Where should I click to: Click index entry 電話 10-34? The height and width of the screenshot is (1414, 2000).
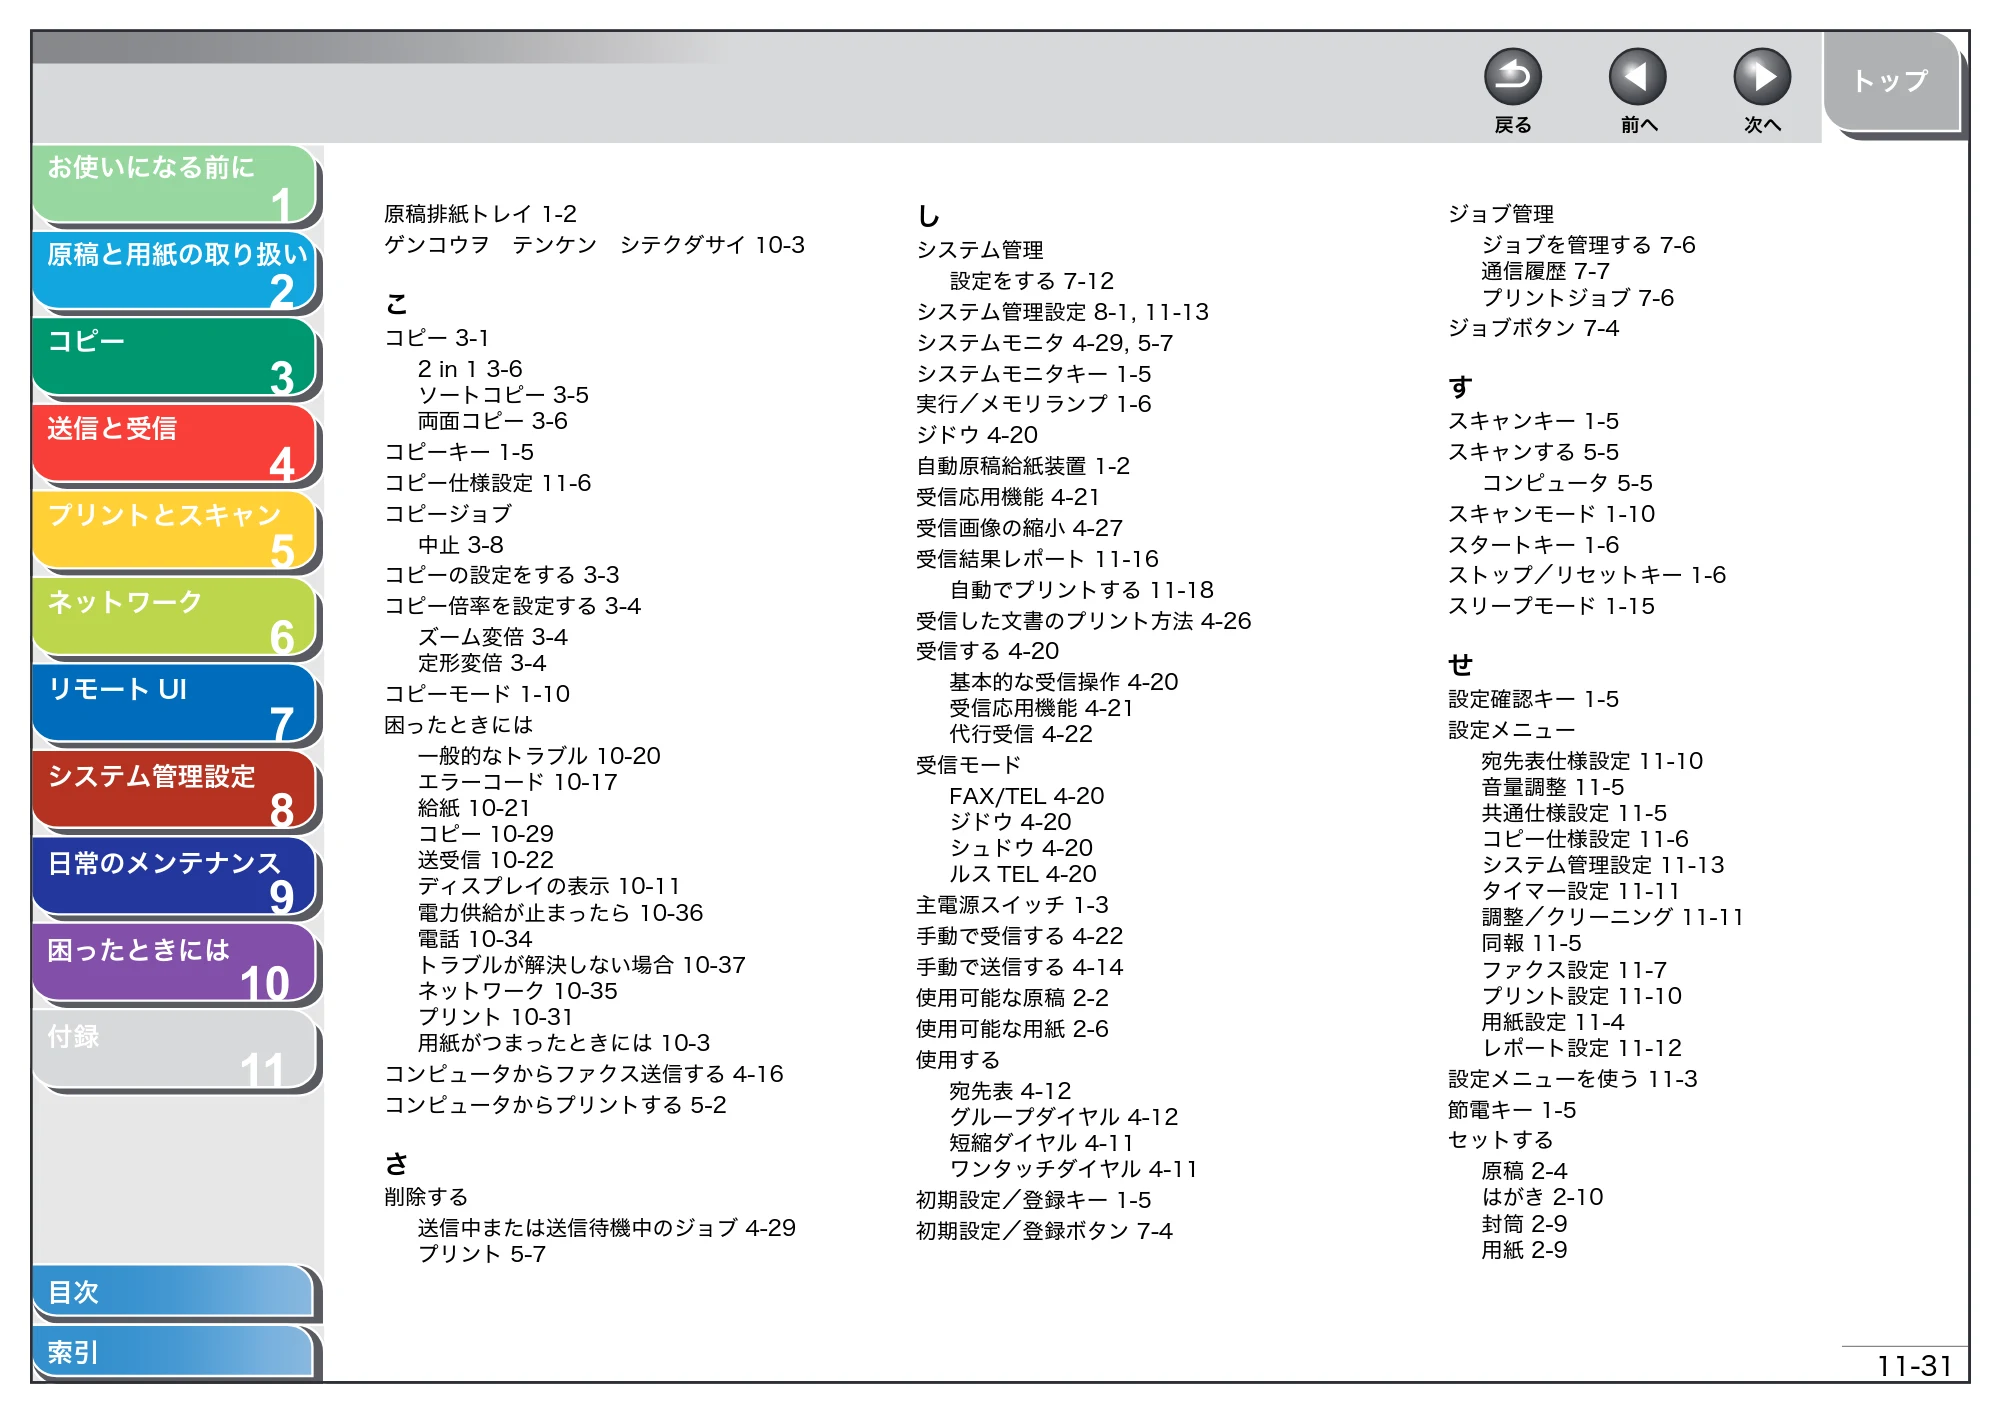click(475, 939)
